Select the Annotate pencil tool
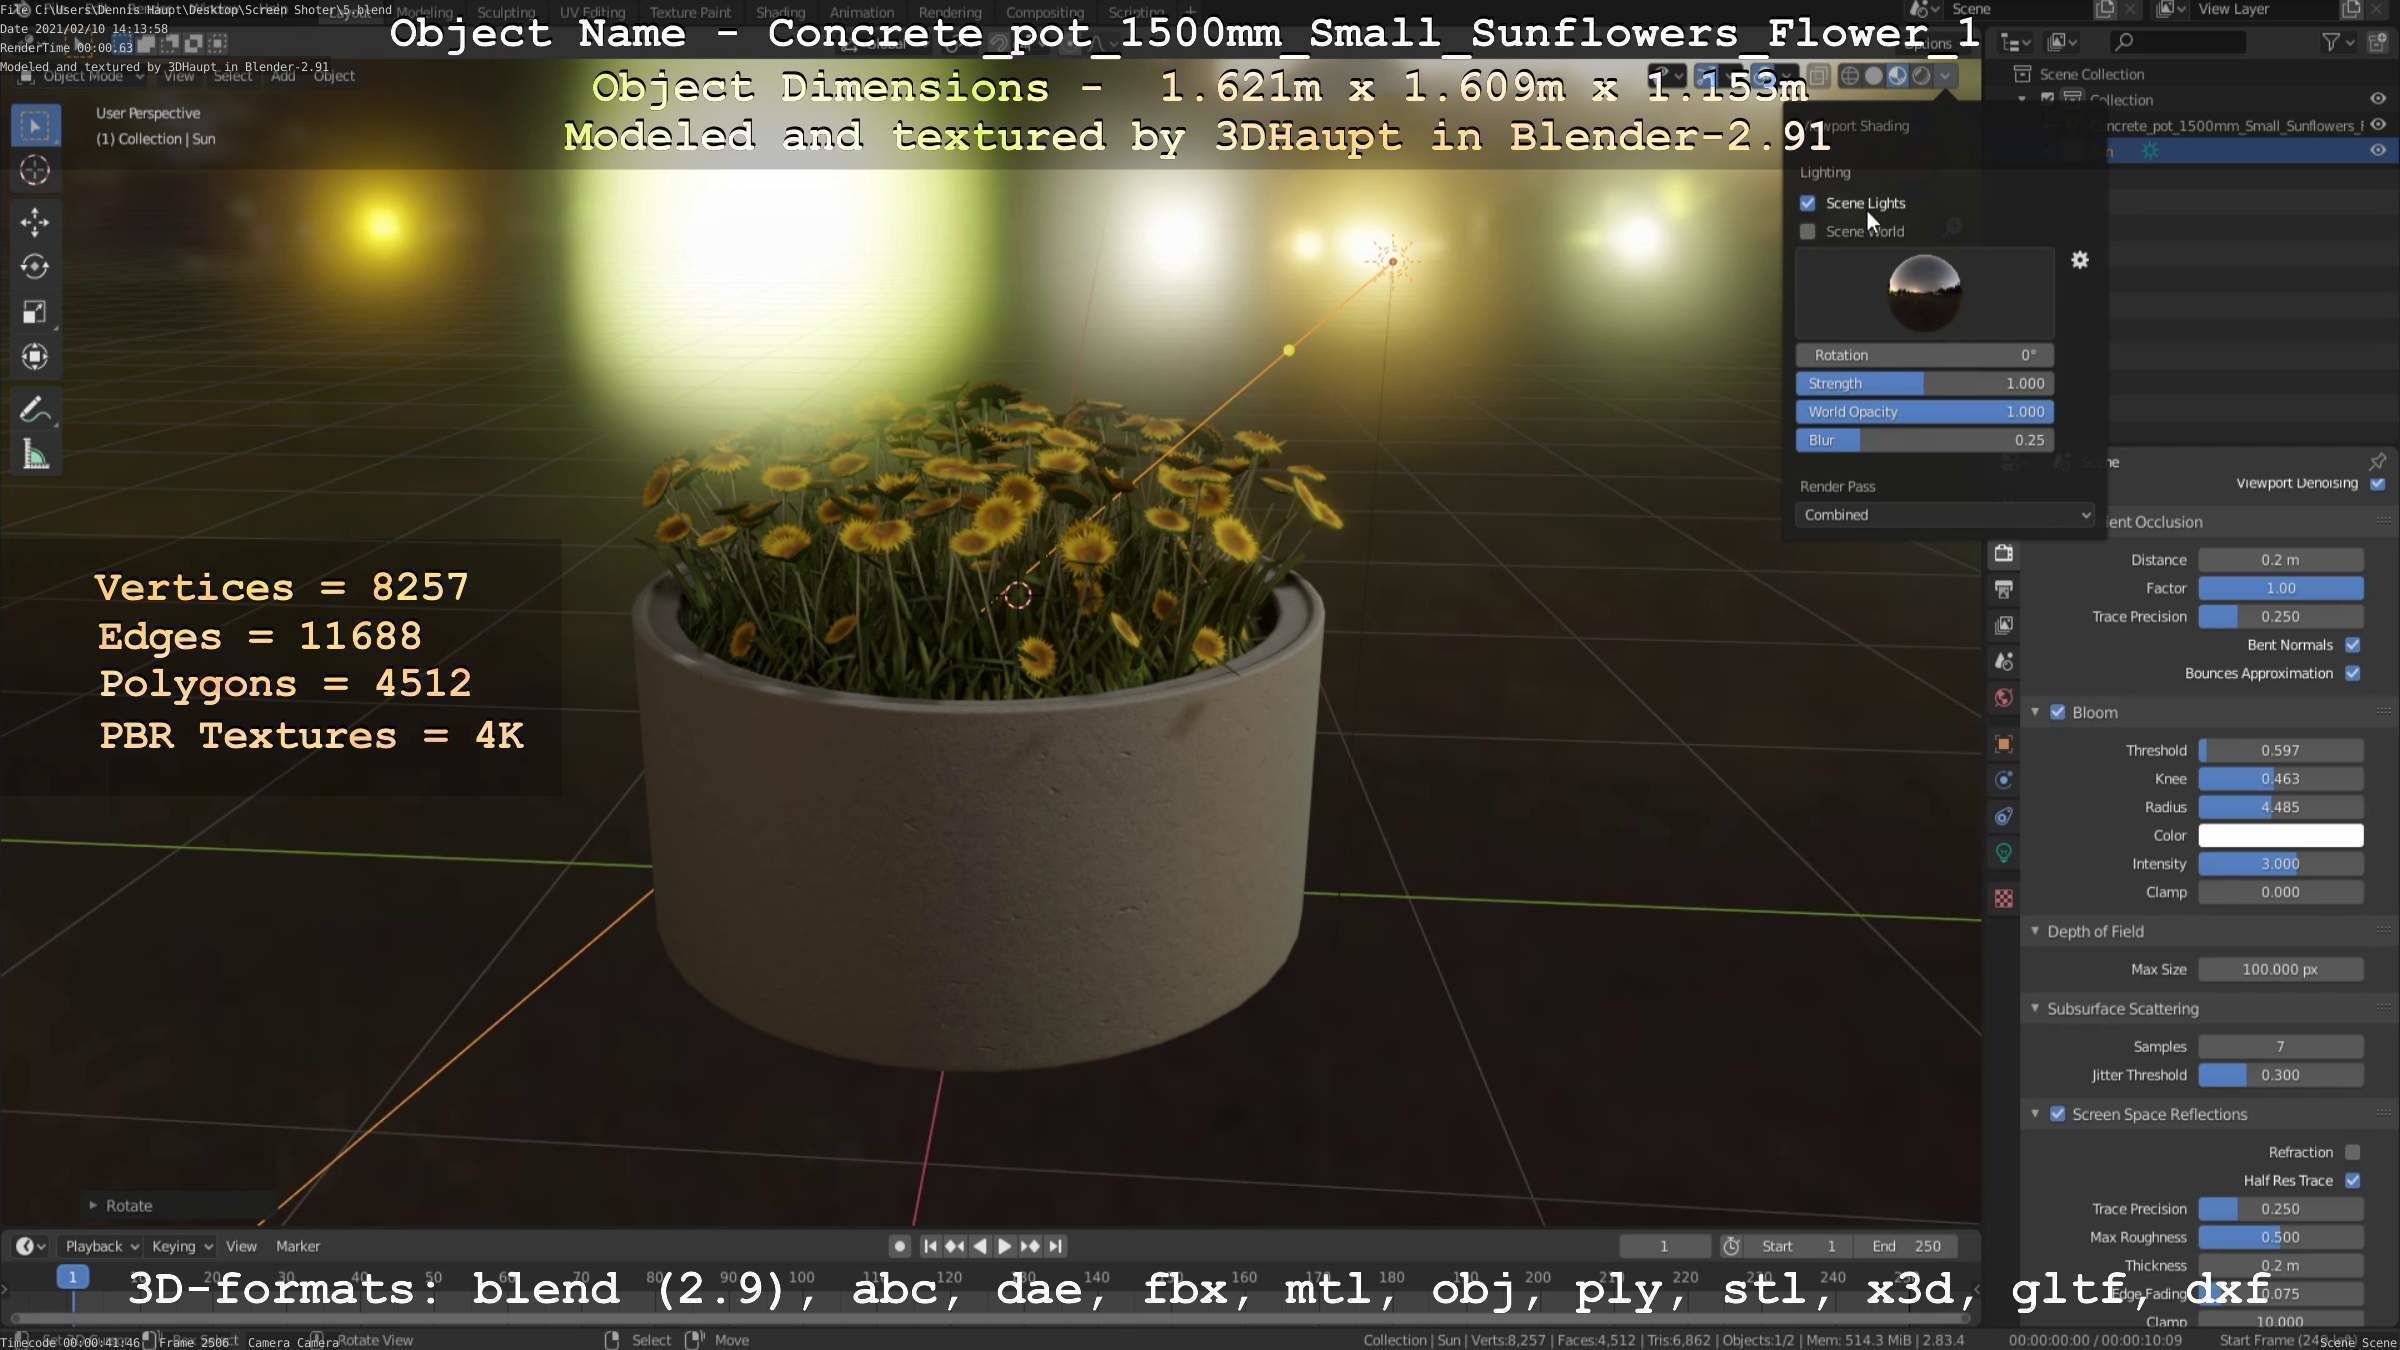 [35, 410]
